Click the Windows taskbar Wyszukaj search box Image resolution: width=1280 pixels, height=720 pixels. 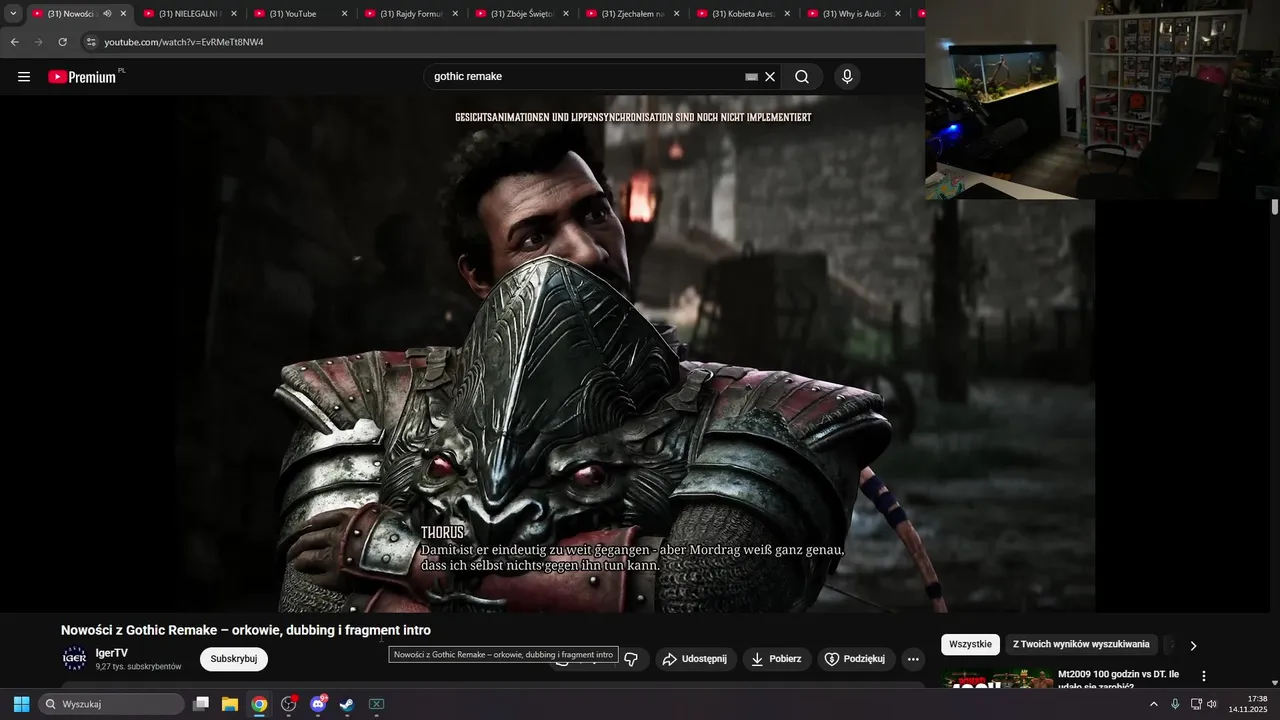click(112, 704)
